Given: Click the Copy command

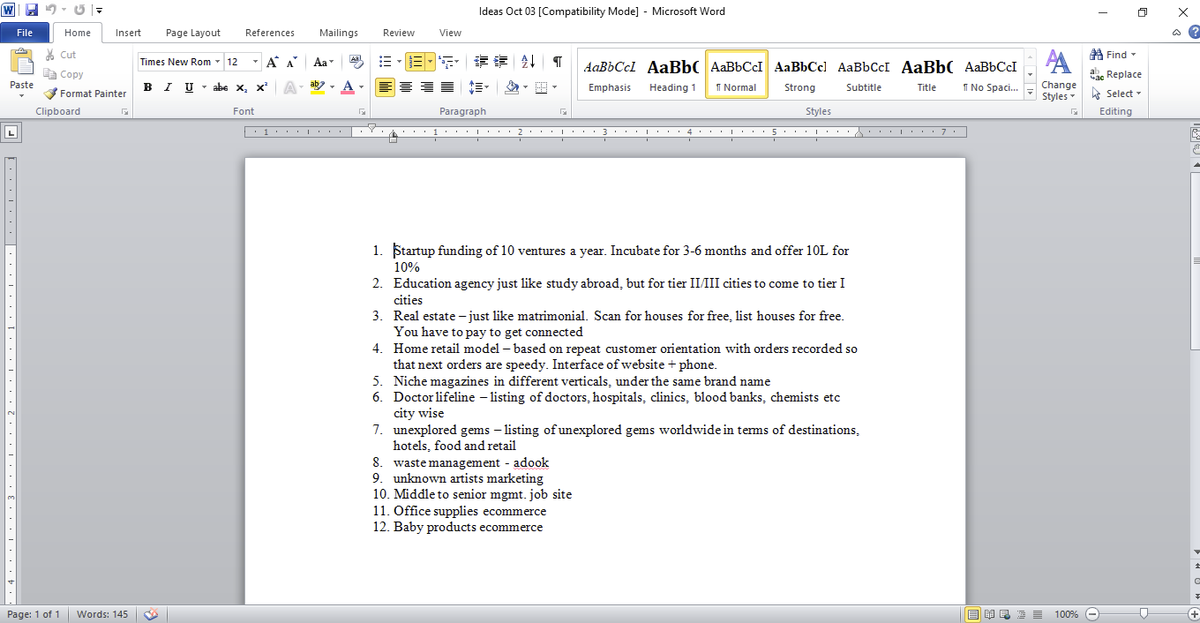Looking at the screenshot, I should pyautogui.click(x=65, y=74).
